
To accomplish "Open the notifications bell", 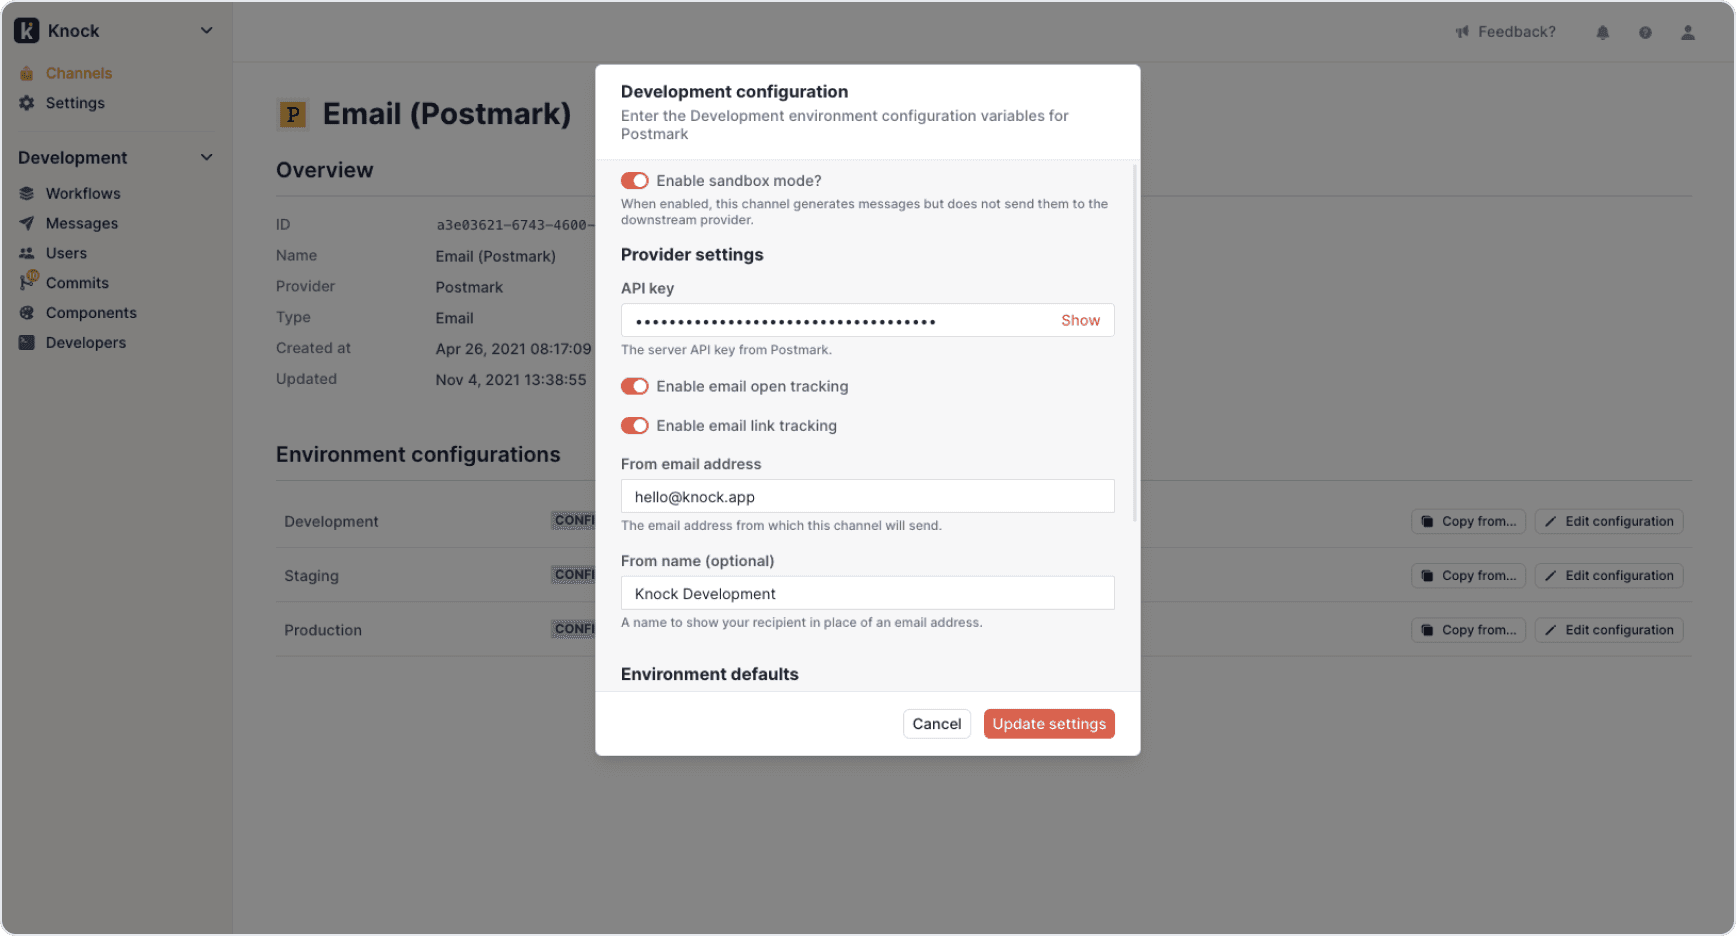I will (1603, 32).
